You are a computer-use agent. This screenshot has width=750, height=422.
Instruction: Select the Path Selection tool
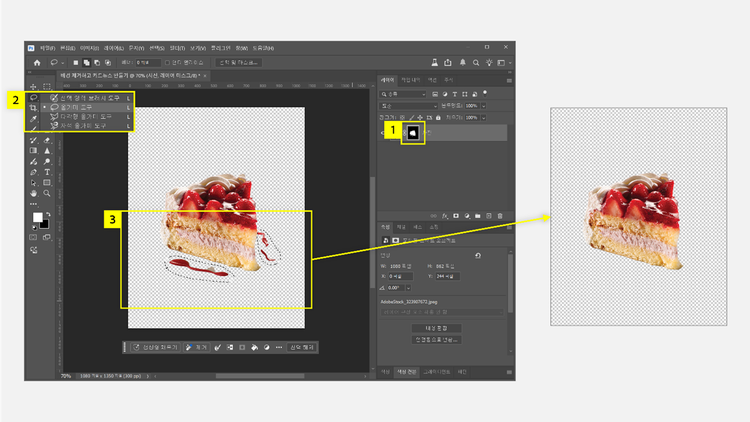(33, 183)
